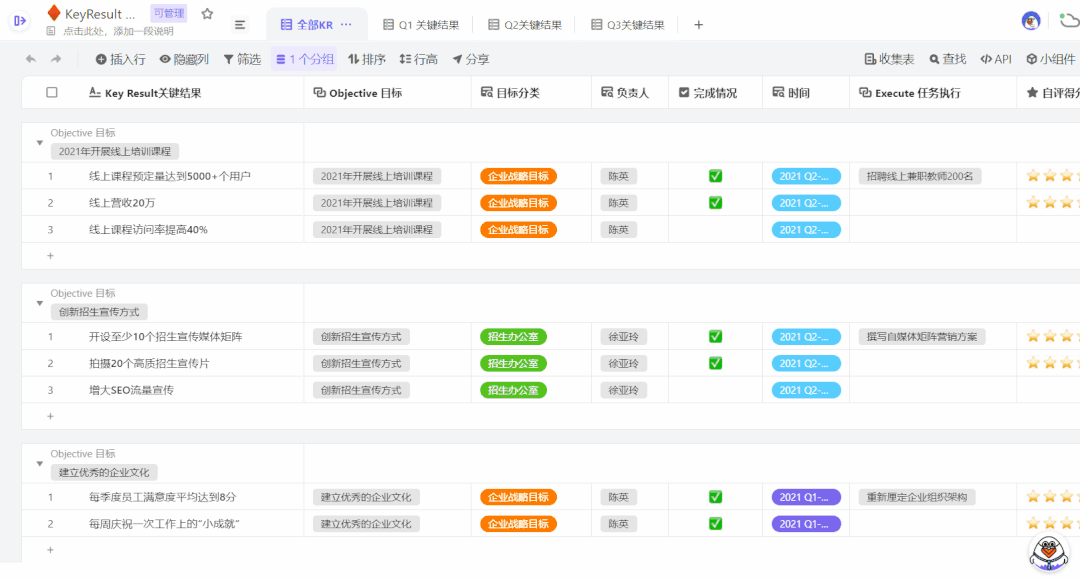This screenshot has height=579, width=1080.
Task: Click description field 点击此处，添加一段说明
Action: tap(118, 31)
